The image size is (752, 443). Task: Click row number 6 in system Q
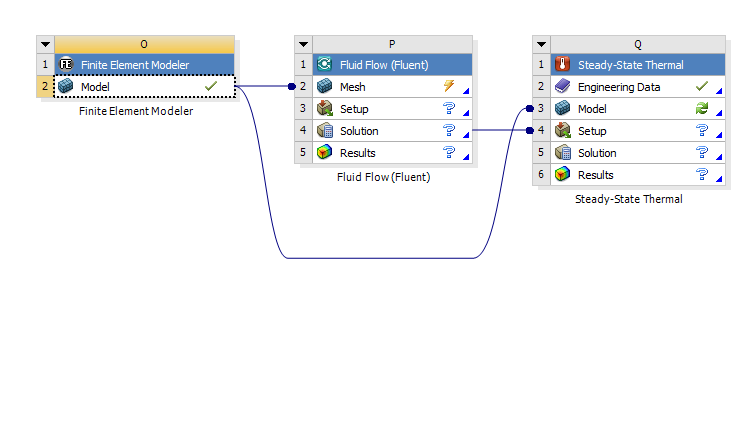[541, 174]
